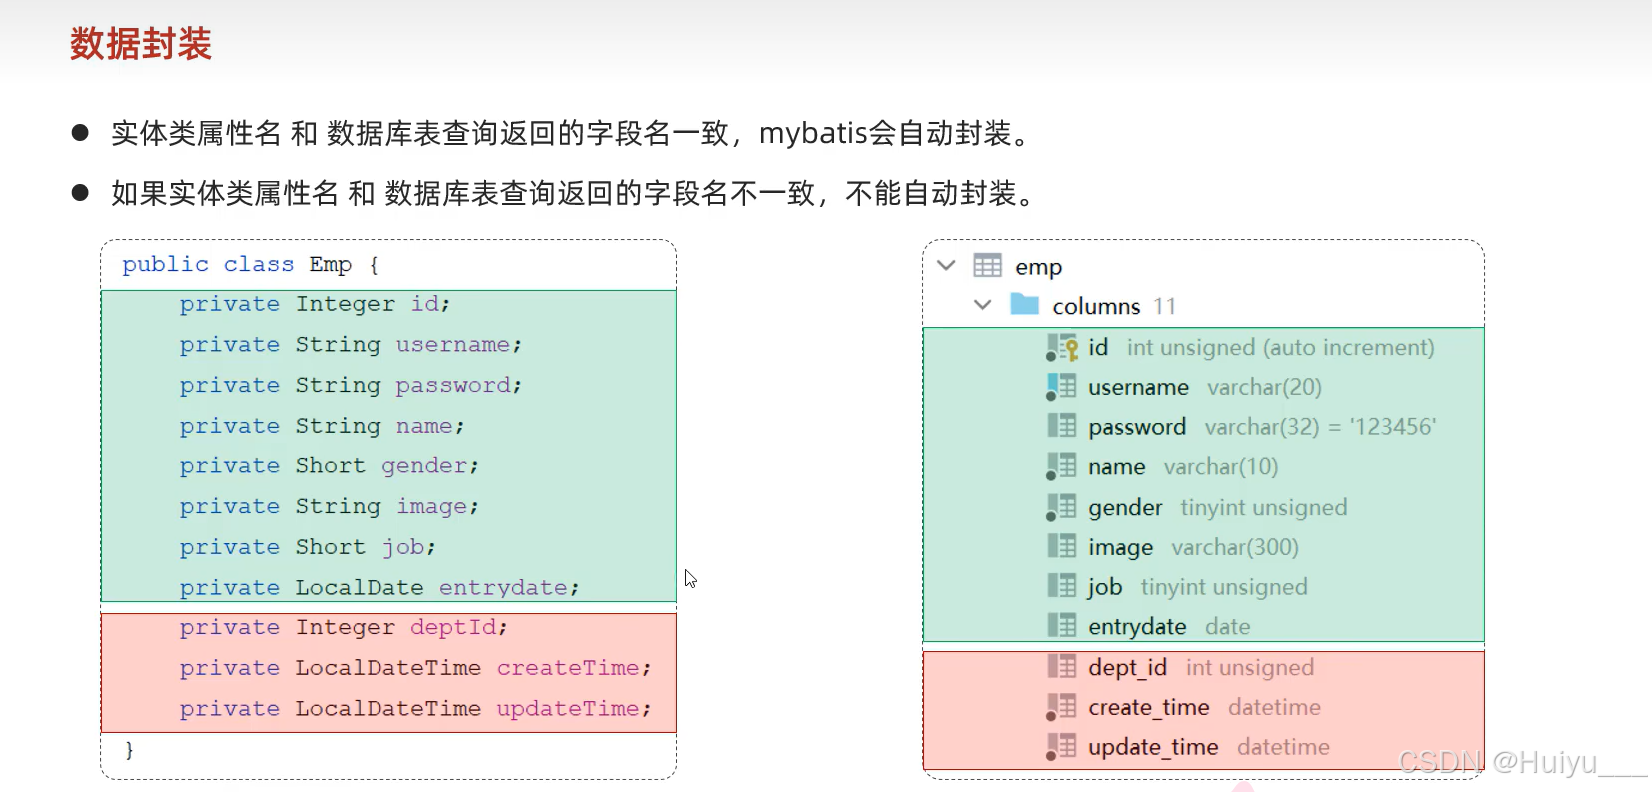Collapse the emp table node
Screen dimensions: 1652x792
click(946, 266)
